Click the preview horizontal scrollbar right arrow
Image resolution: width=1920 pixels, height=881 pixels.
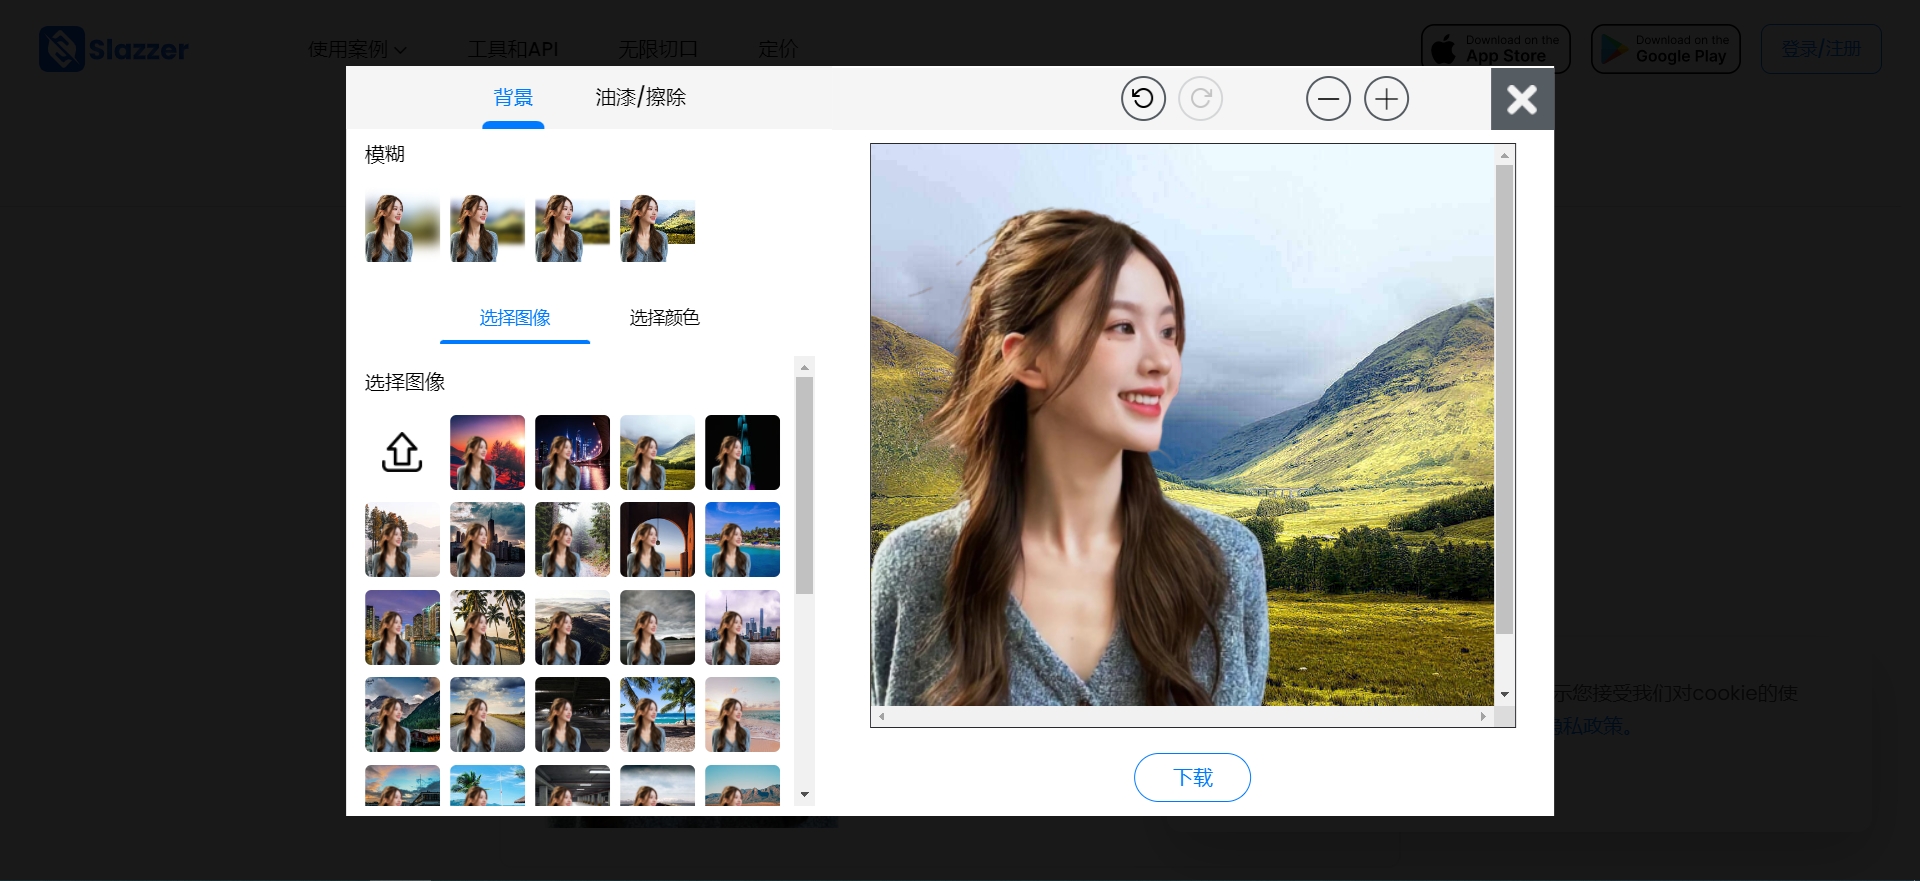tap(1483, 716)
